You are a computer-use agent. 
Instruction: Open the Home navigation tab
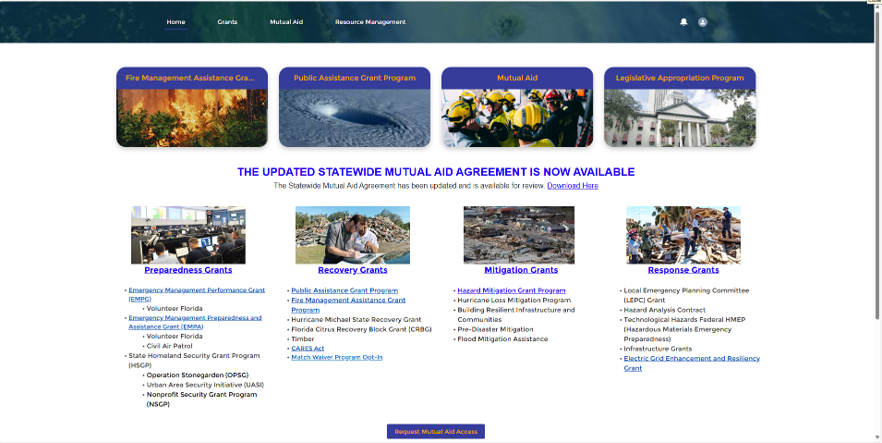click(176, 22)
